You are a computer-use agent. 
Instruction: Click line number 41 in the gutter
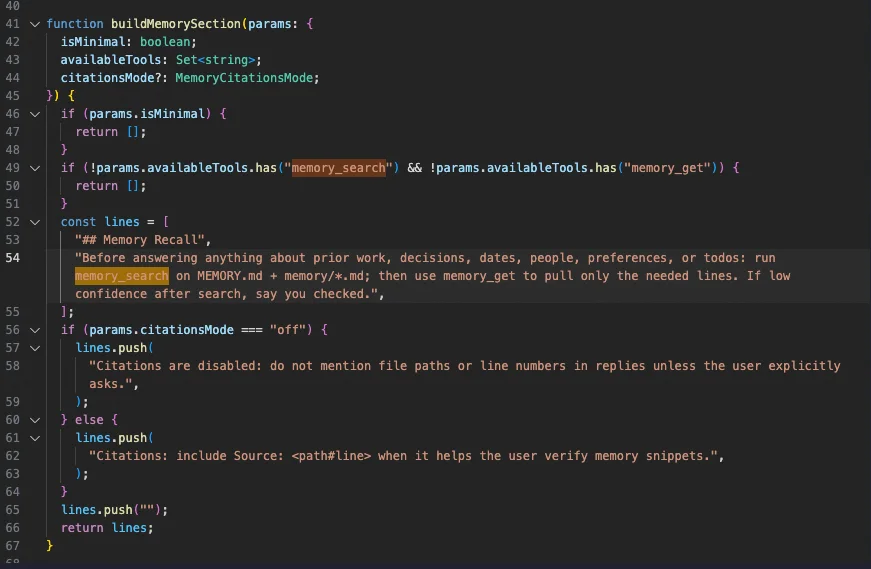12,24
